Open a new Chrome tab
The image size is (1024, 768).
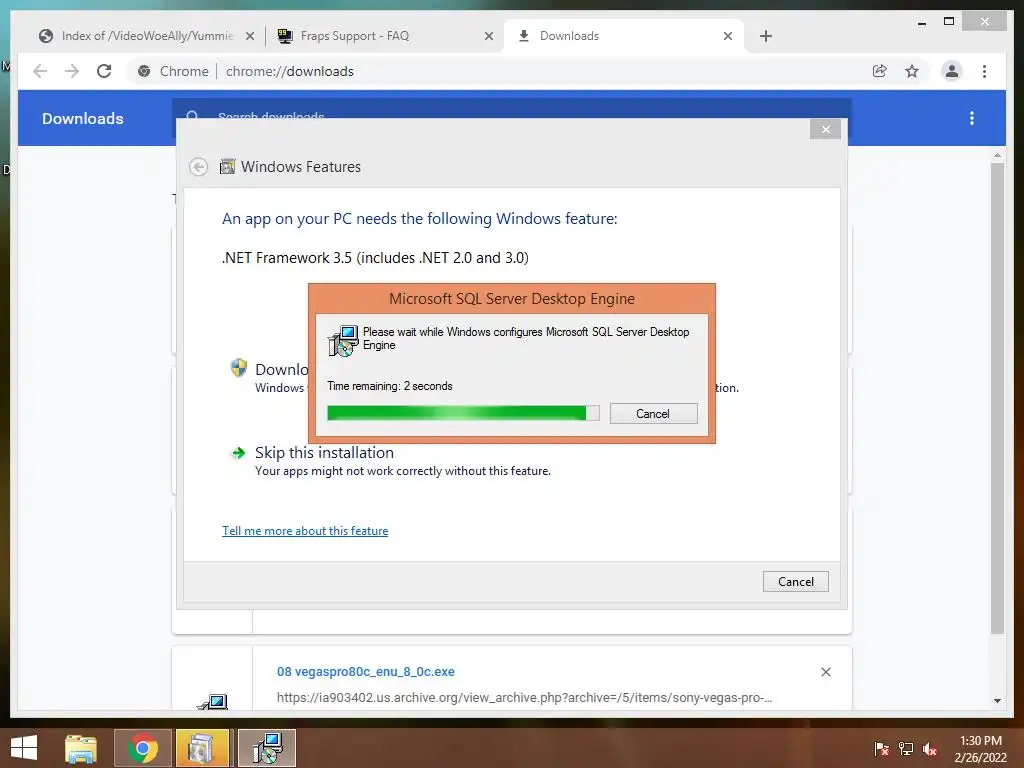click(x=766, y=37)
